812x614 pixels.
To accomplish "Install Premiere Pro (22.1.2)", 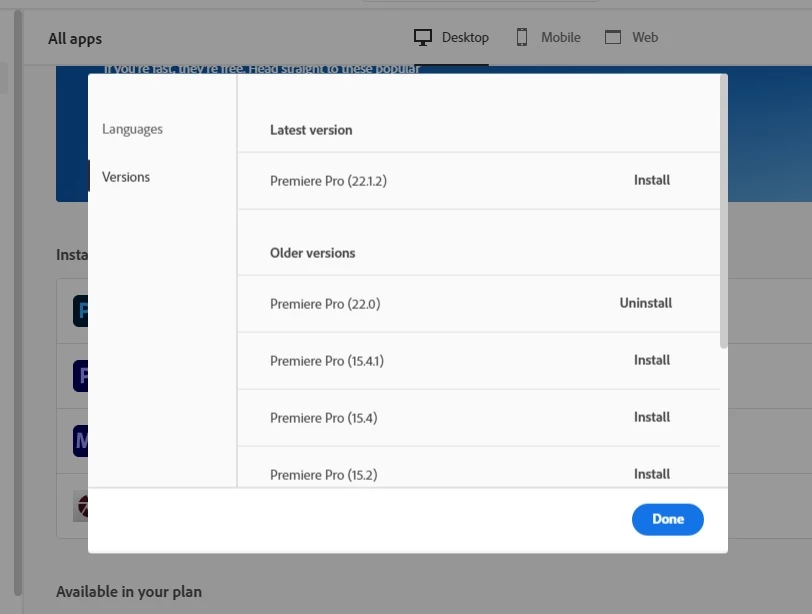I will point(651,180).
